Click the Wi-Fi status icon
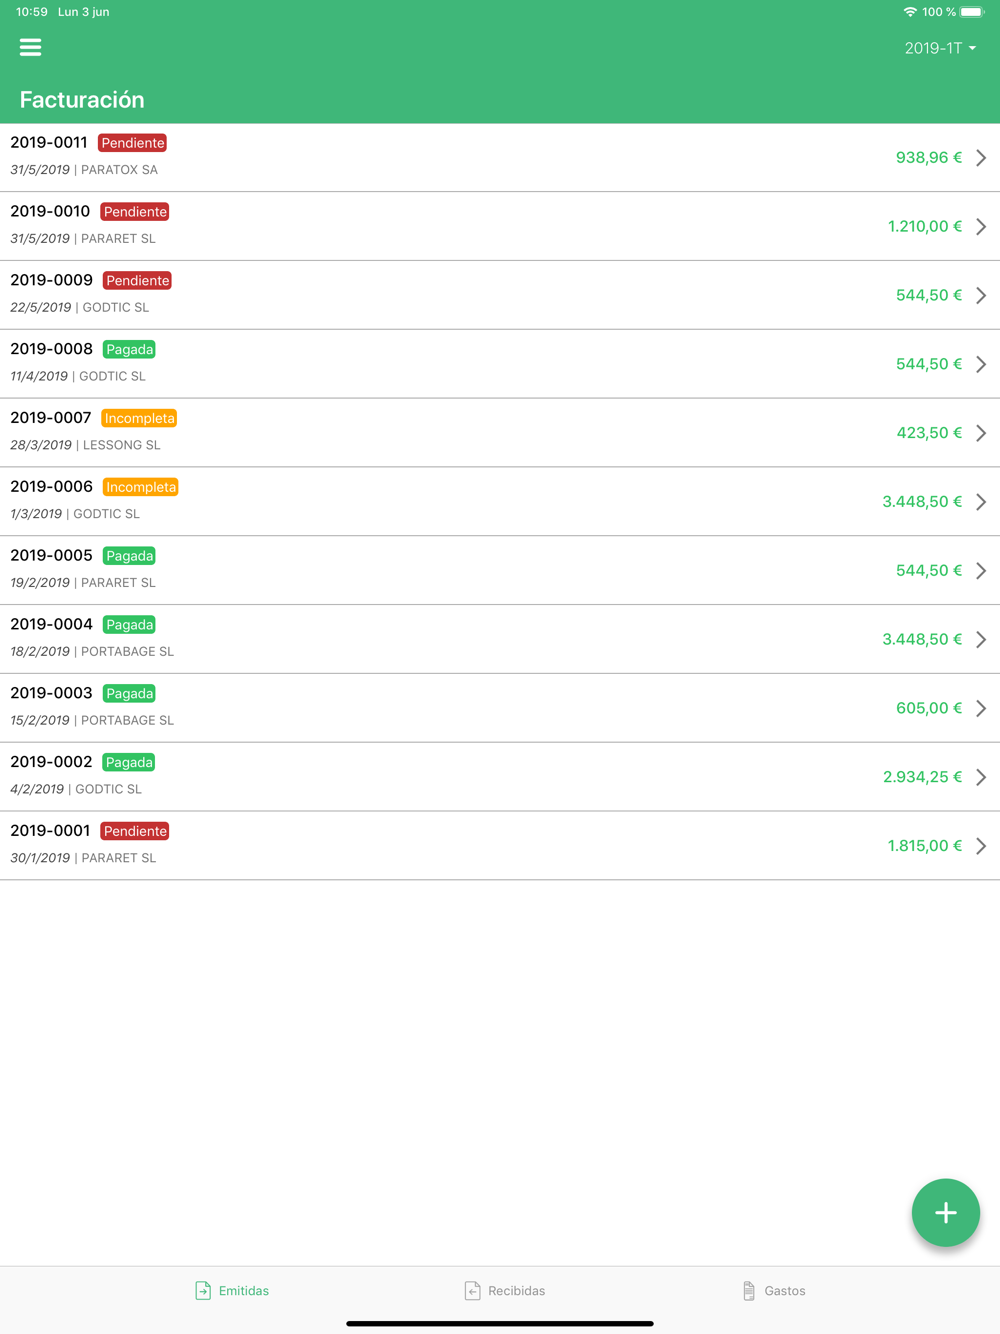This screenshot has height=1334, width=1000. (910, 12)
